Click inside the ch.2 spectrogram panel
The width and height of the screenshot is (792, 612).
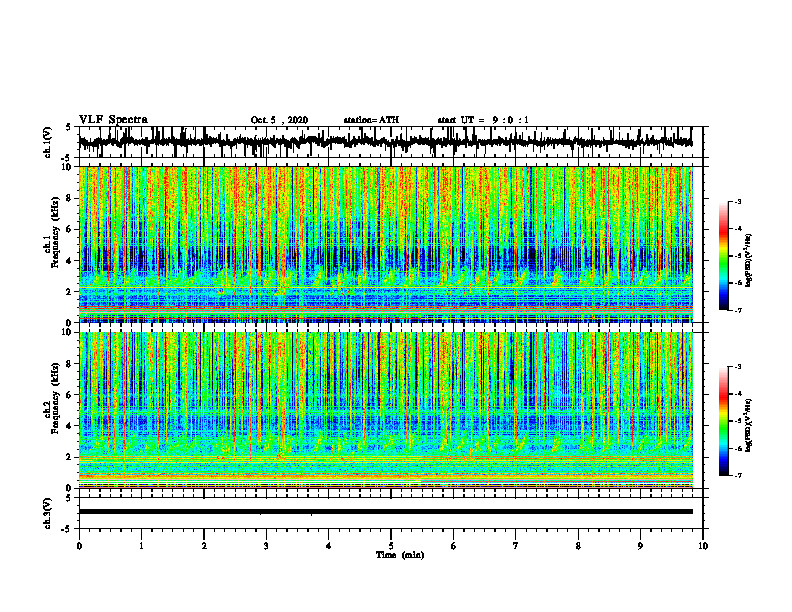385,410
